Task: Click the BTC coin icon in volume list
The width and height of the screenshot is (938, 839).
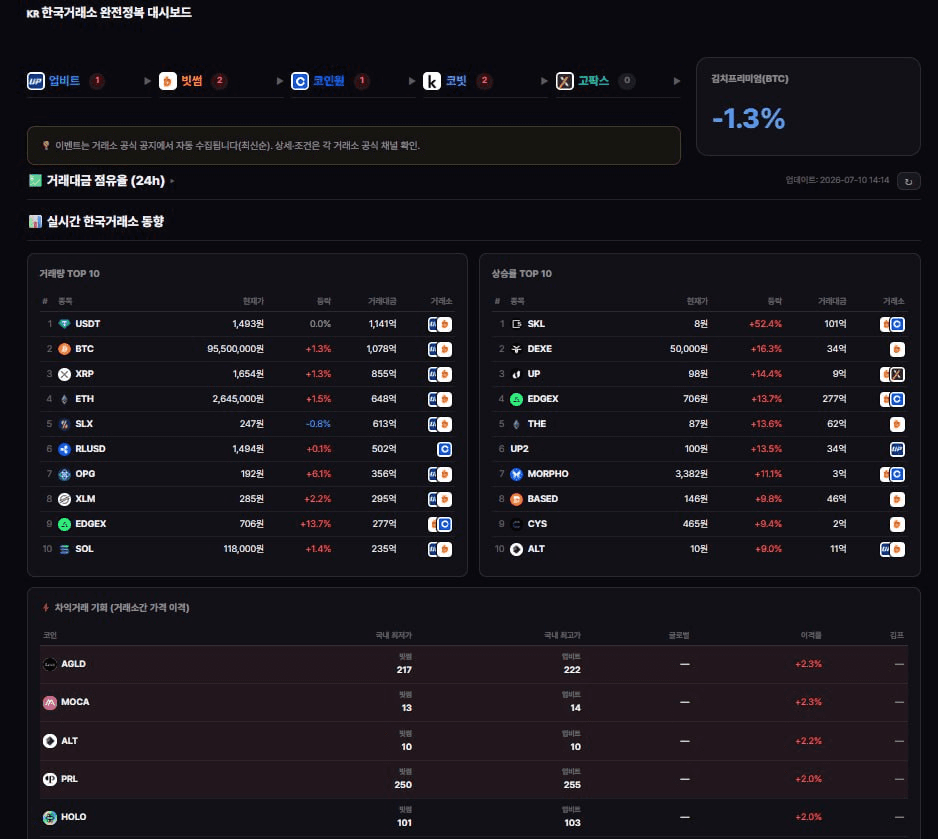Action: point(65,349)
